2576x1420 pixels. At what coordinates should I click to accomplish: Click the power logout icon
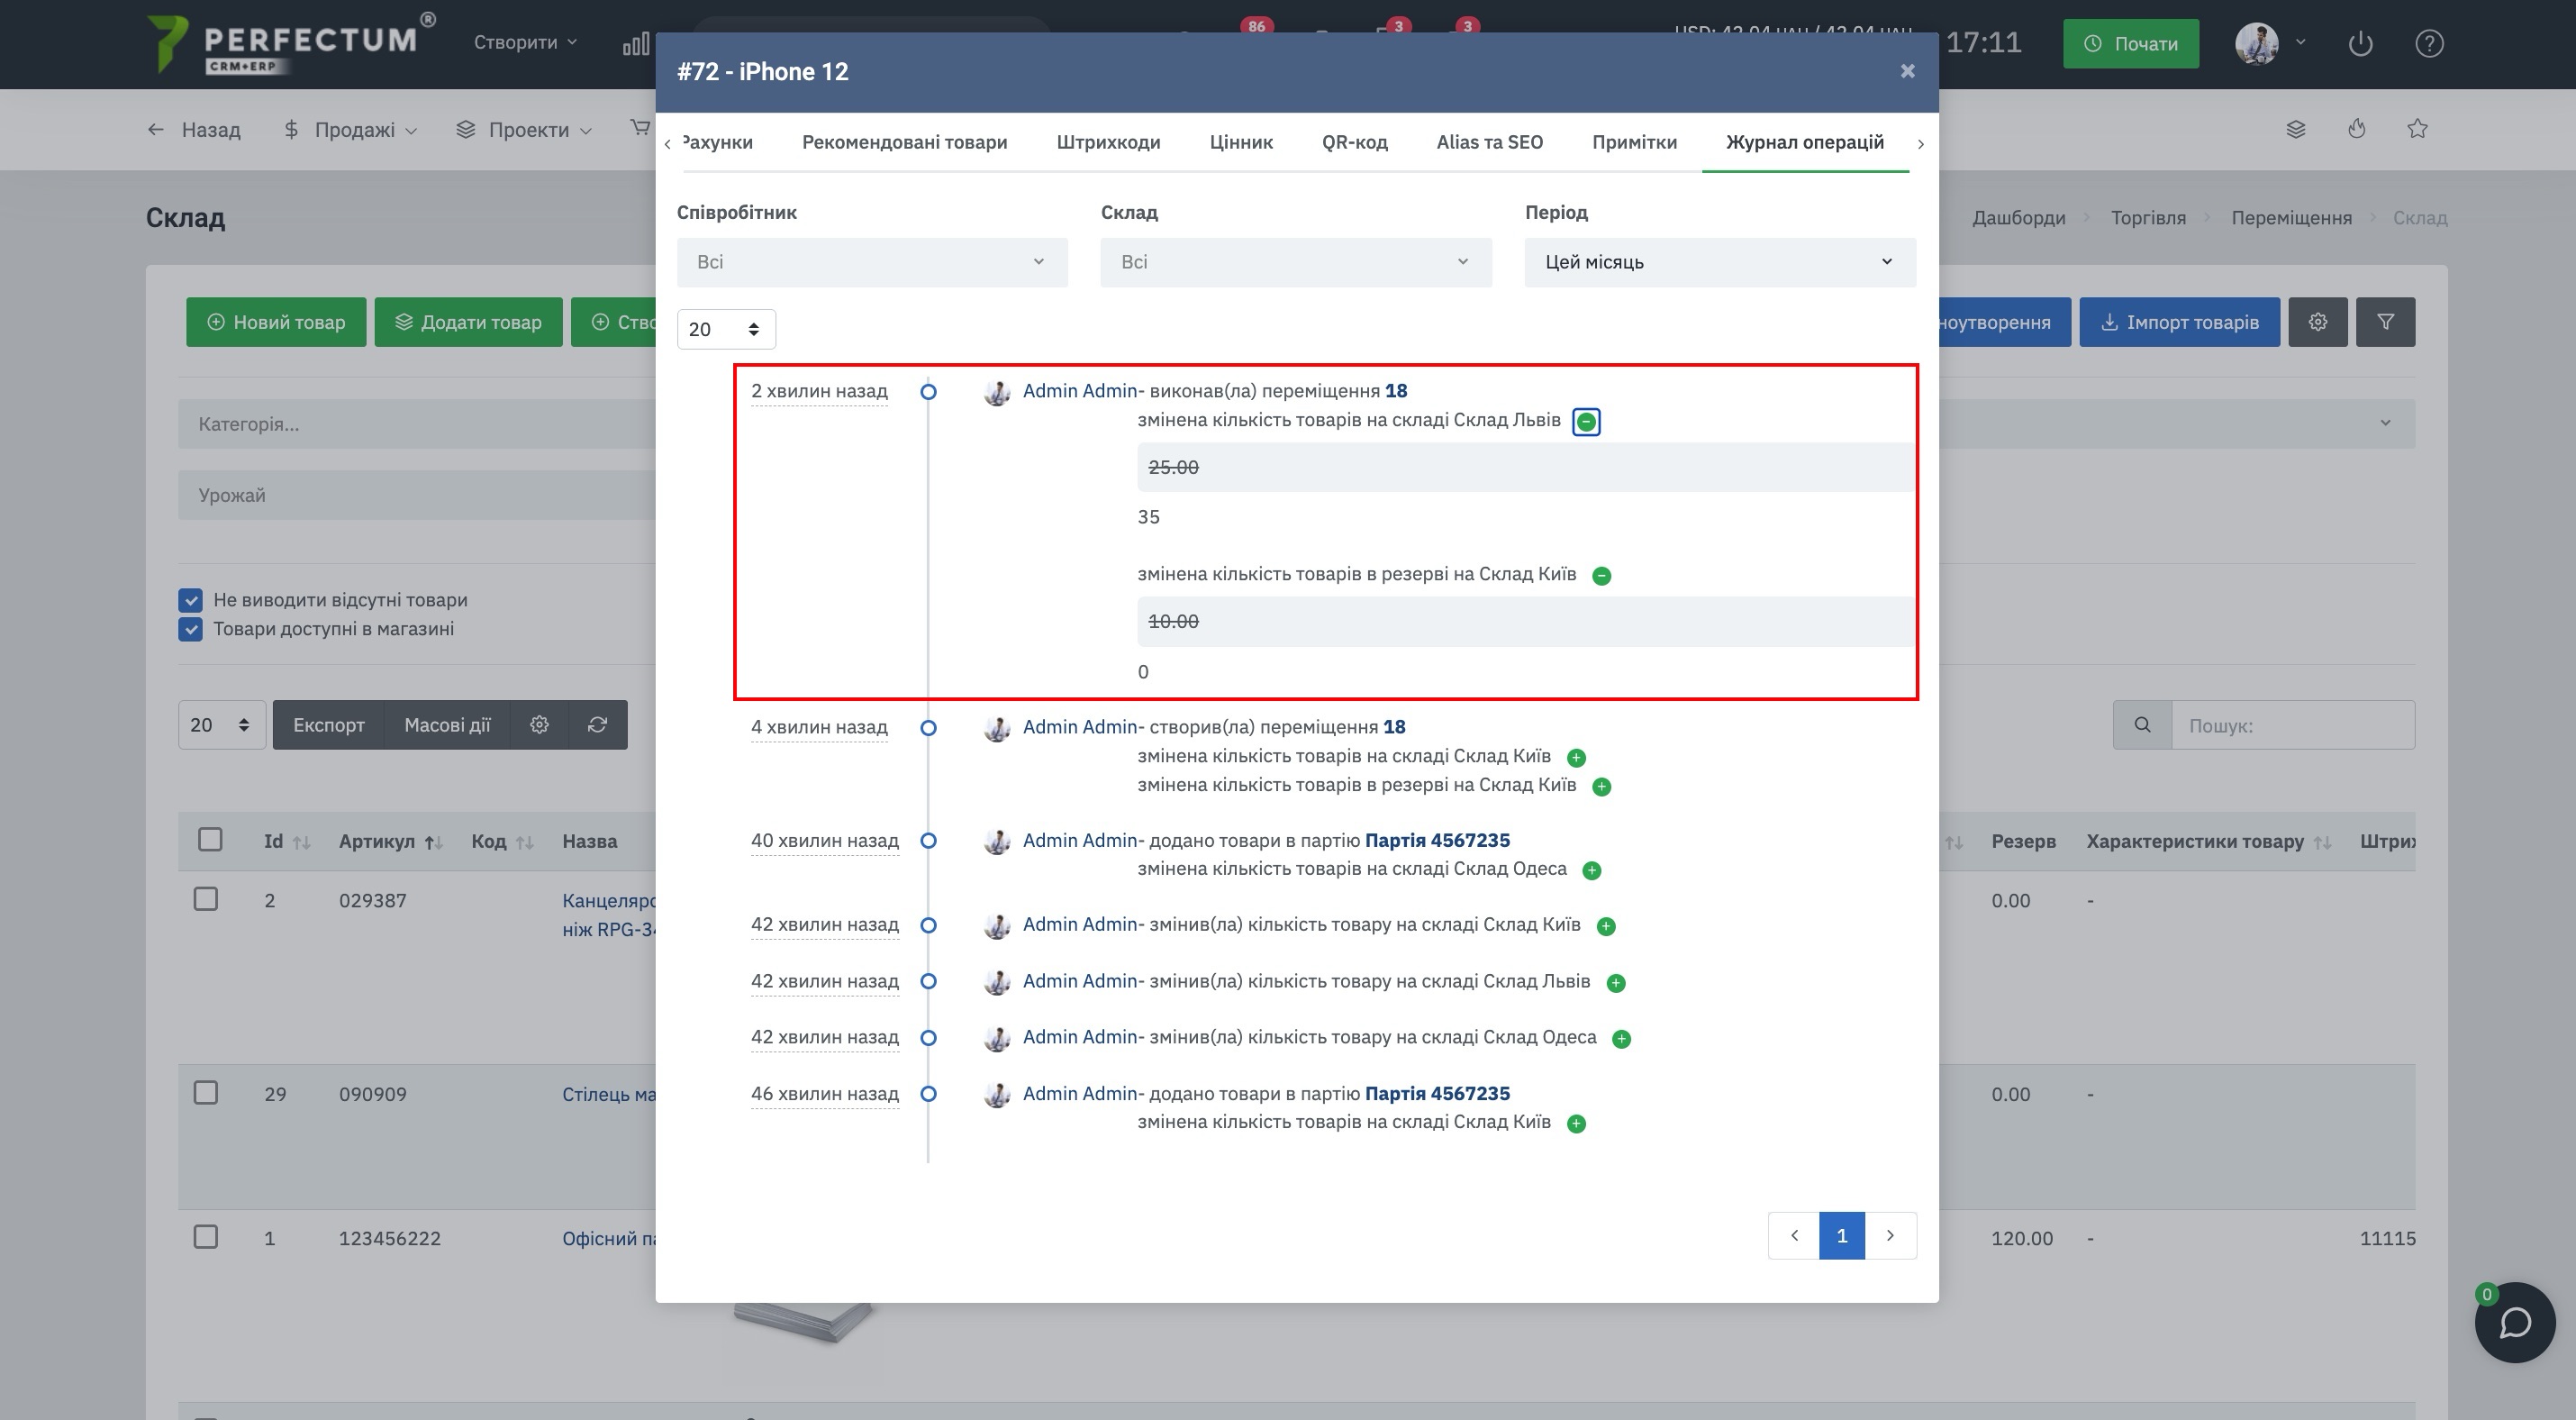click(2360, 44)
